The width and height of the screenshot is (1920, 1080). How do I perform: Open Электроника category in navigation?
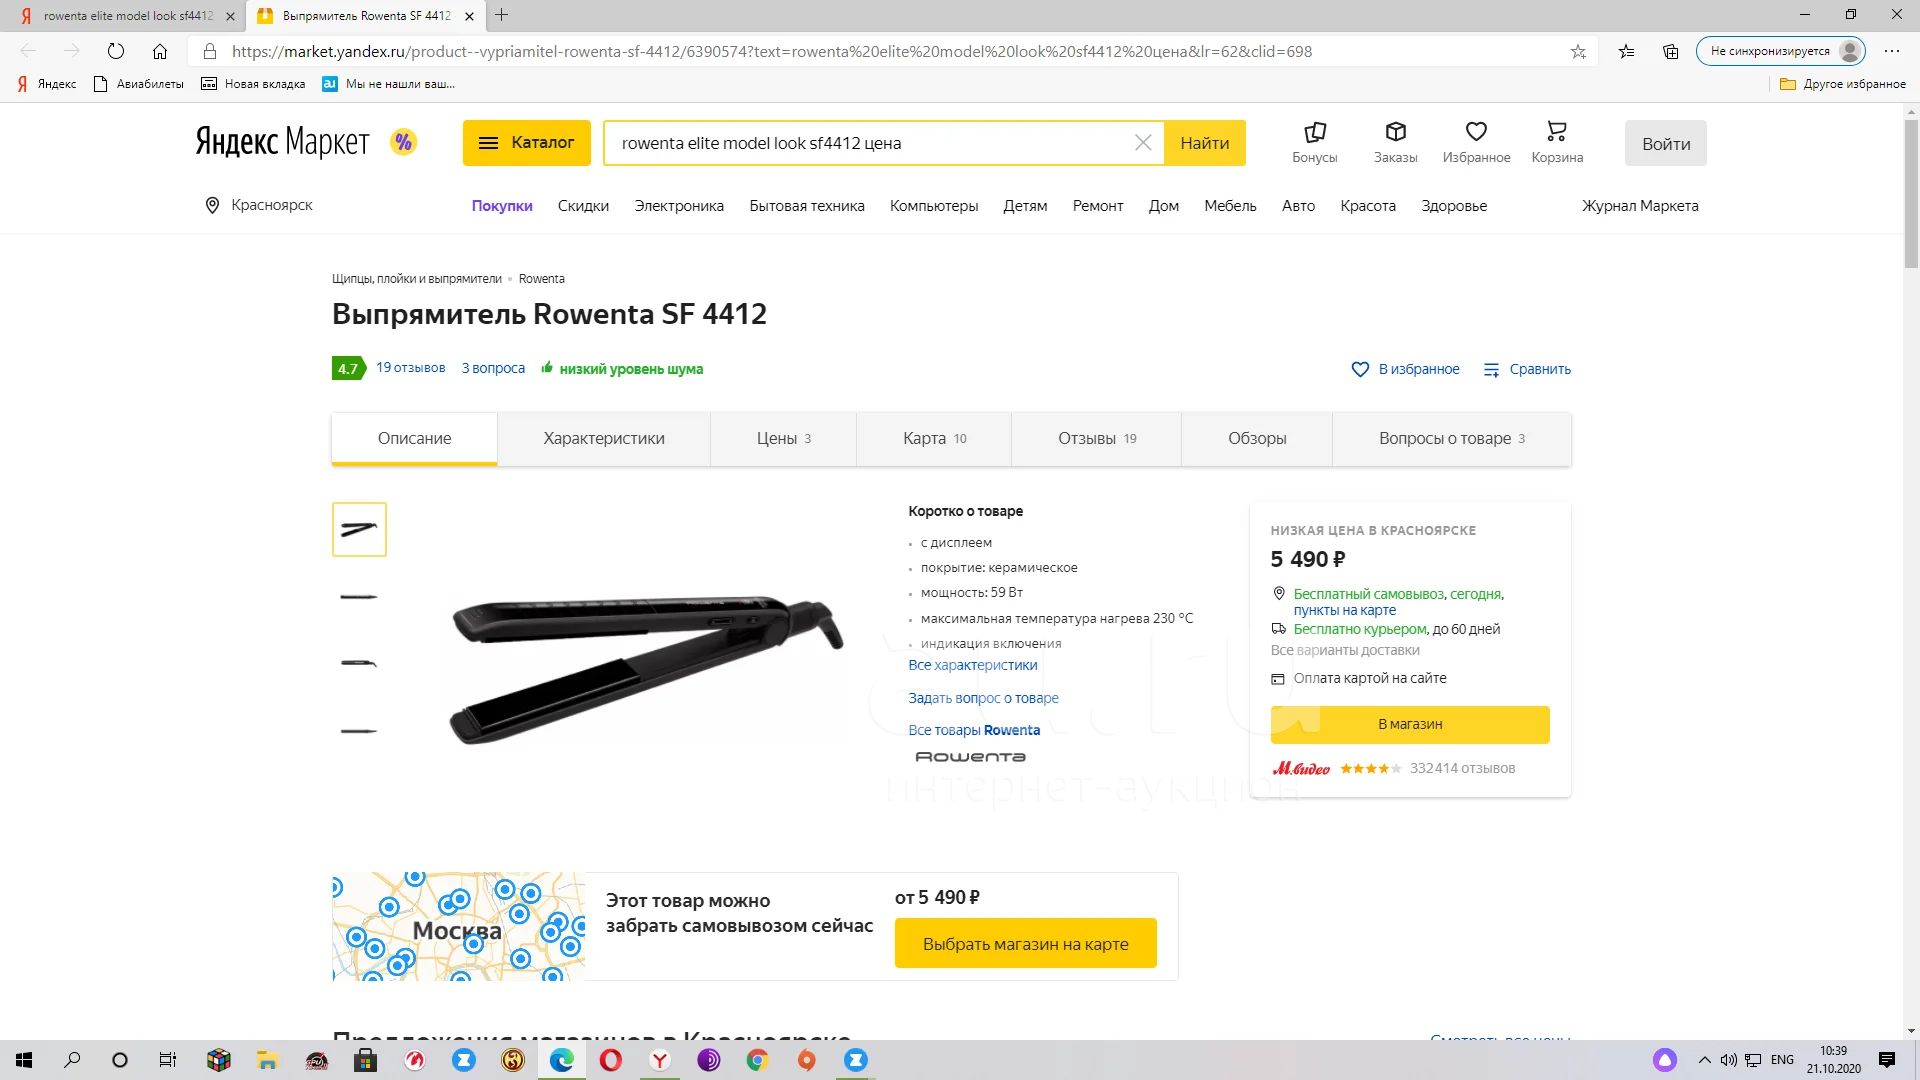click(679, 206)
